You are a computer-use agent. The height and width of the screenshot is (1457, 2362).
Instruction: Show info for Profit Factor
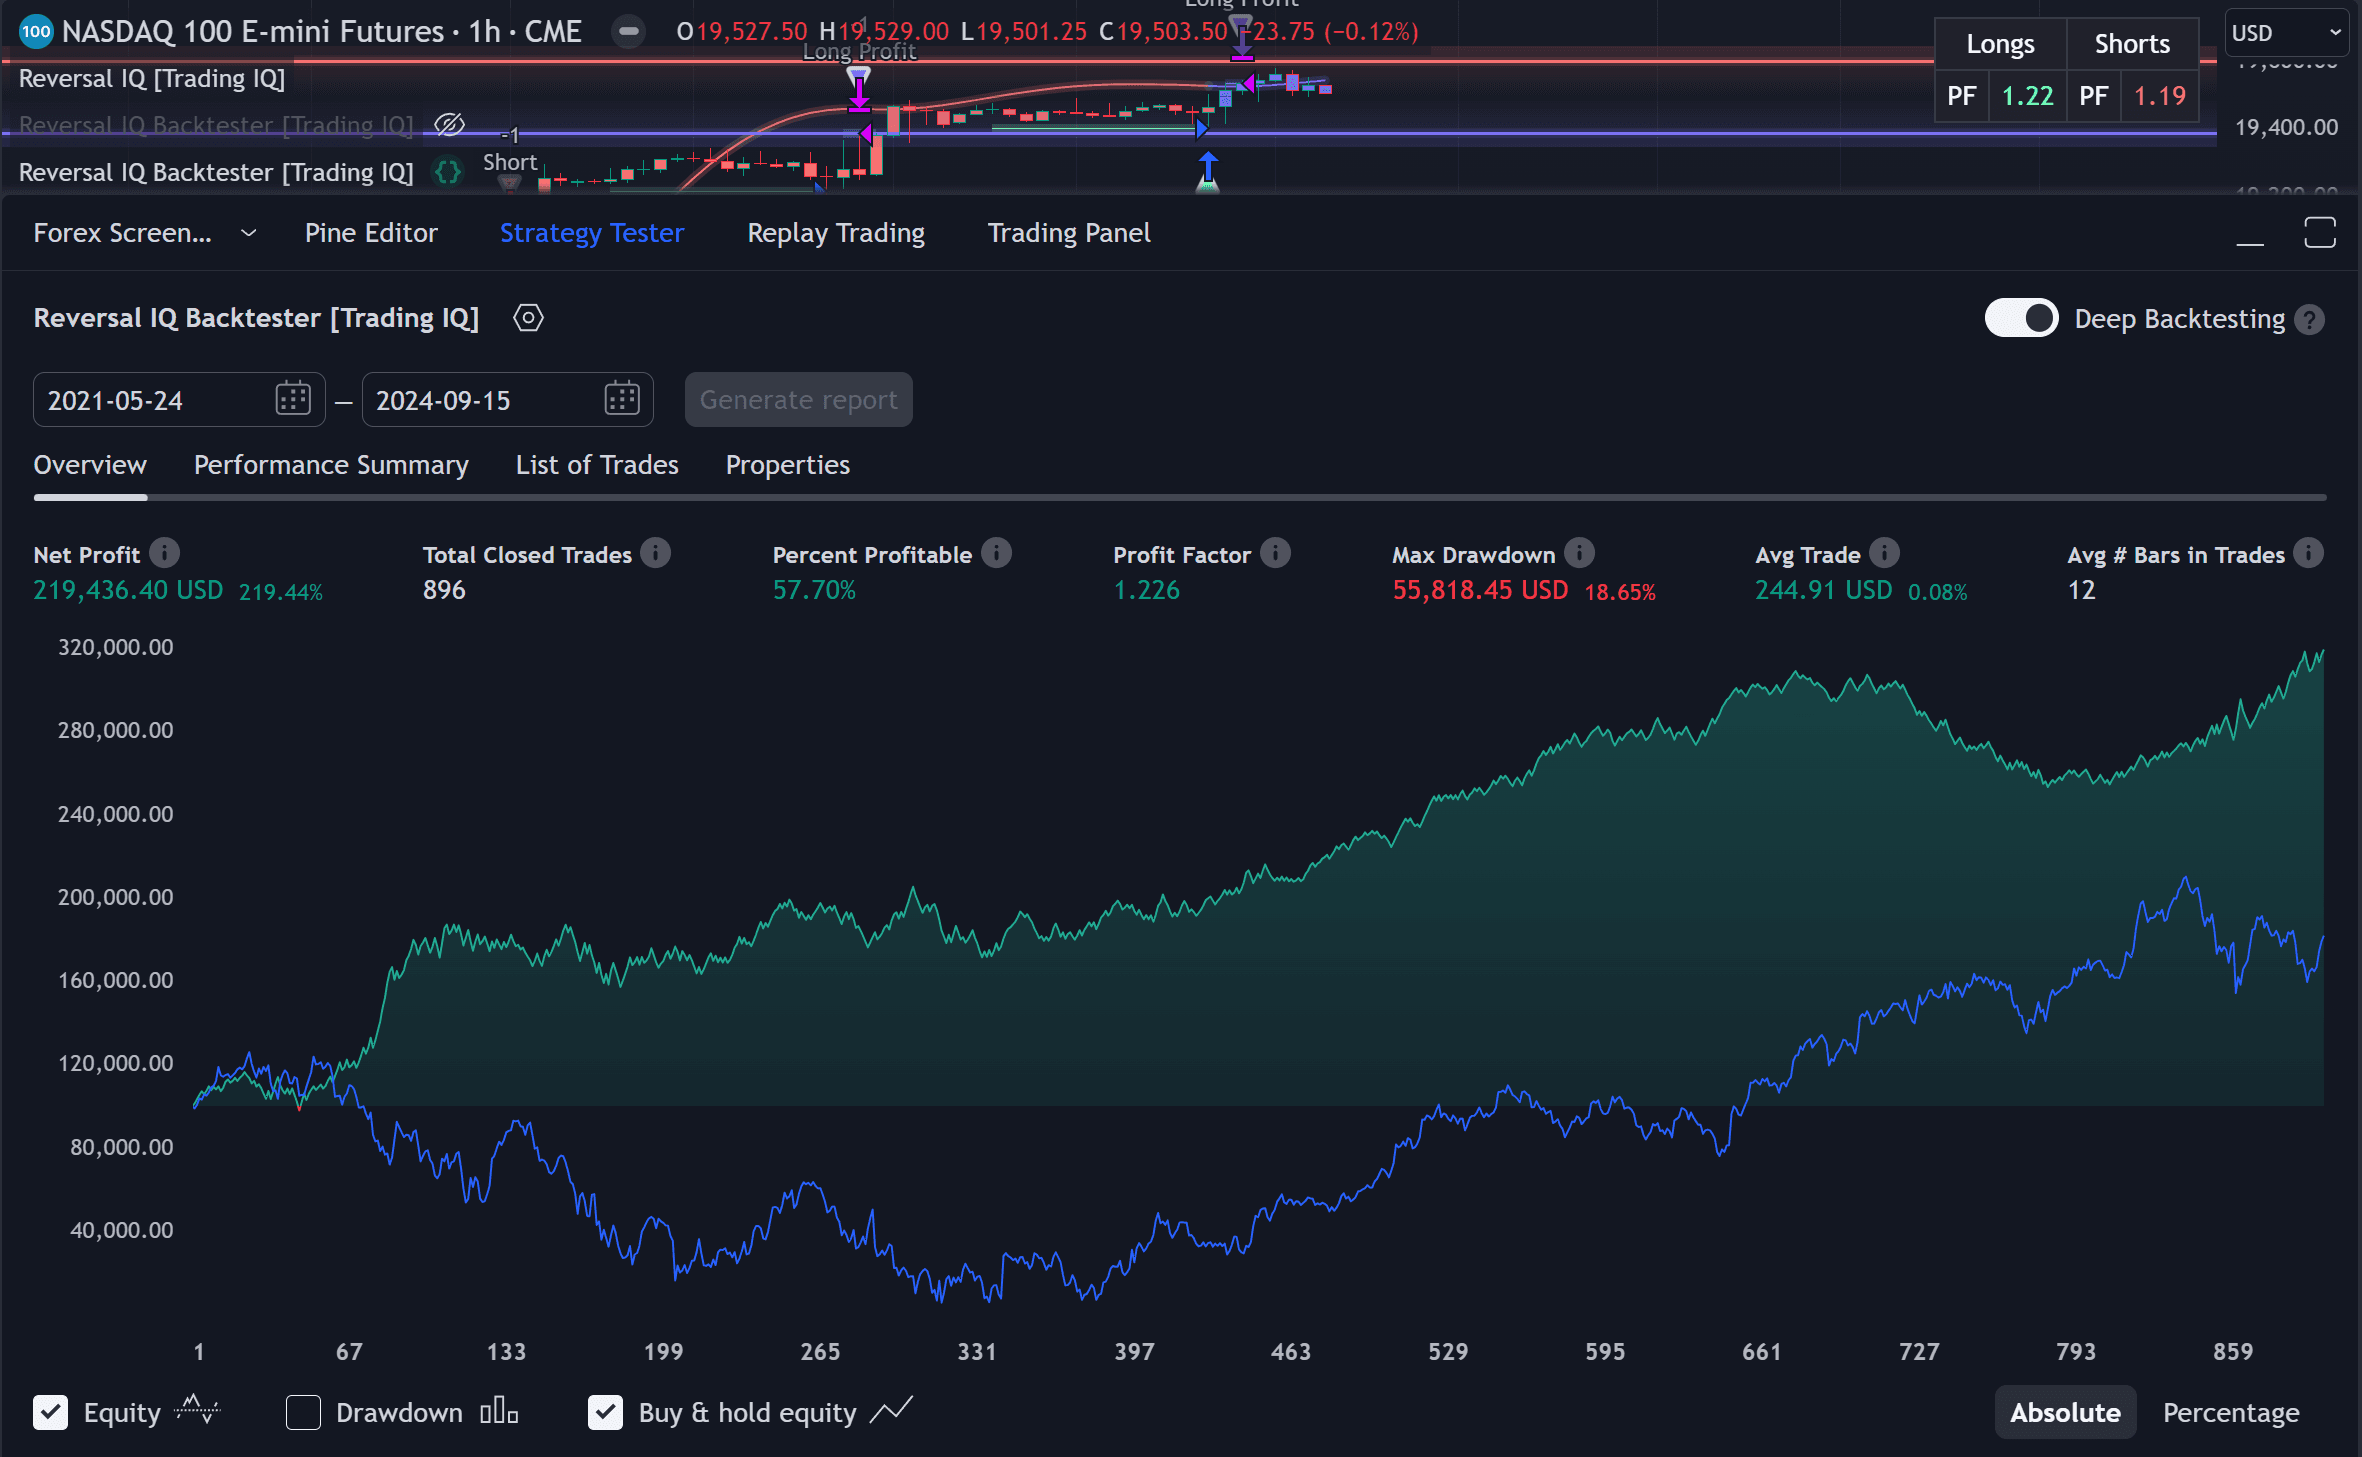(x=1275, y=553)
